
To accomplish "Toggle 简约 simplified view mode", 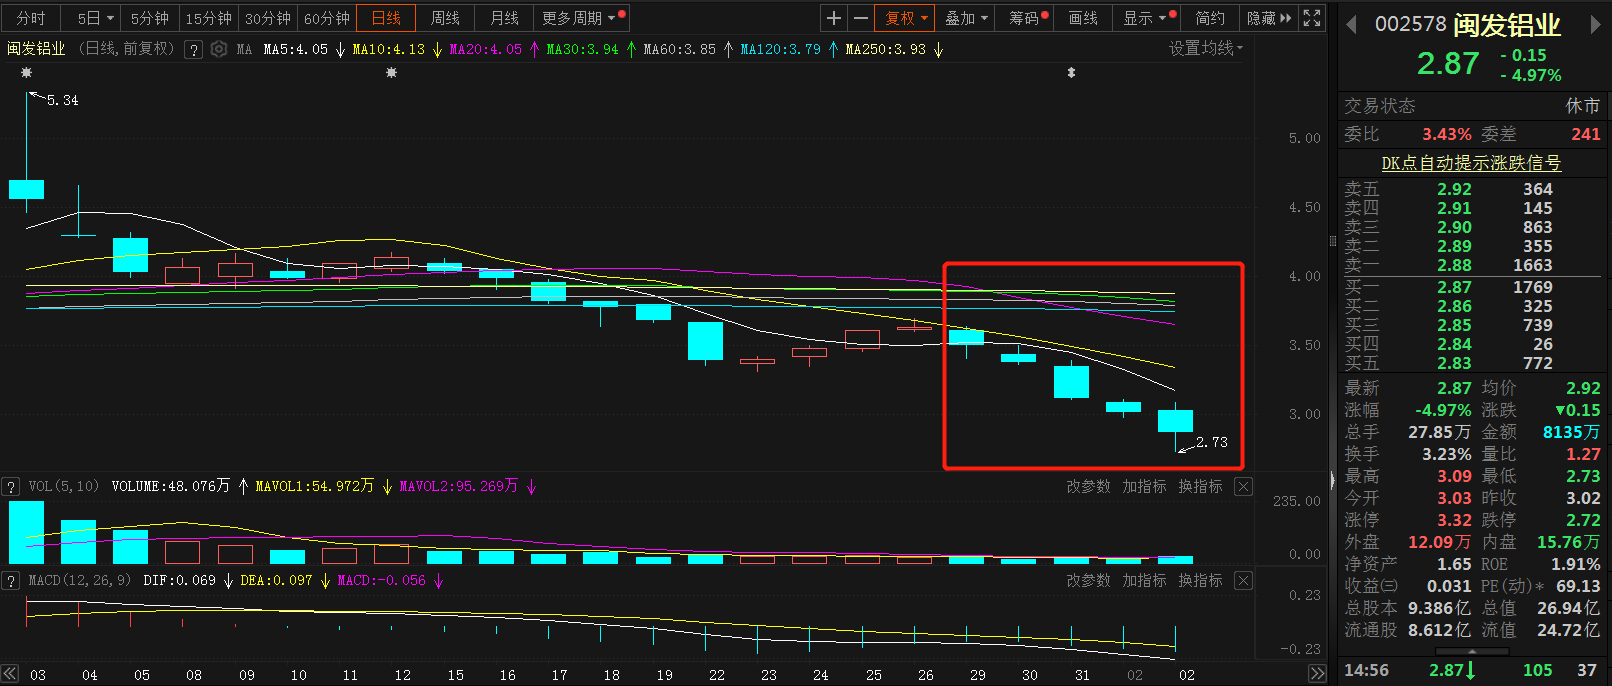I will pos(1210,18).
